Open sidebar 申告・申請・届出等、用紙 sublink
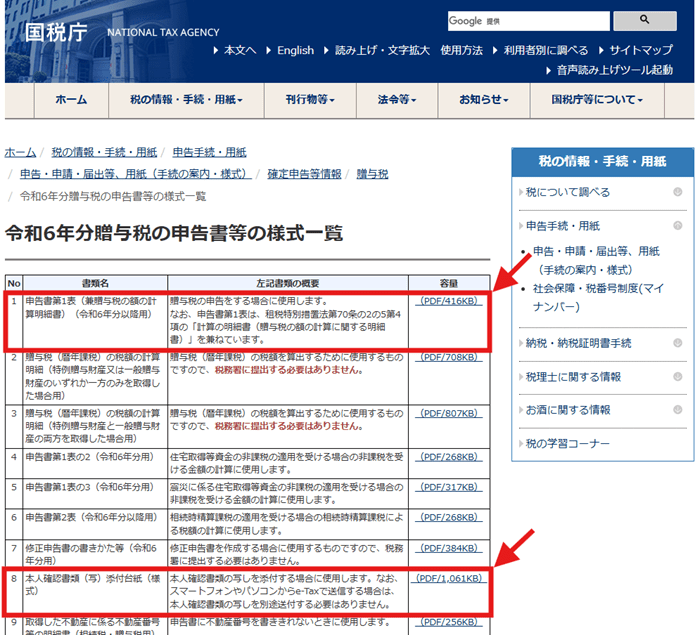Screen dimensions: 700x635 coord(596,260)
